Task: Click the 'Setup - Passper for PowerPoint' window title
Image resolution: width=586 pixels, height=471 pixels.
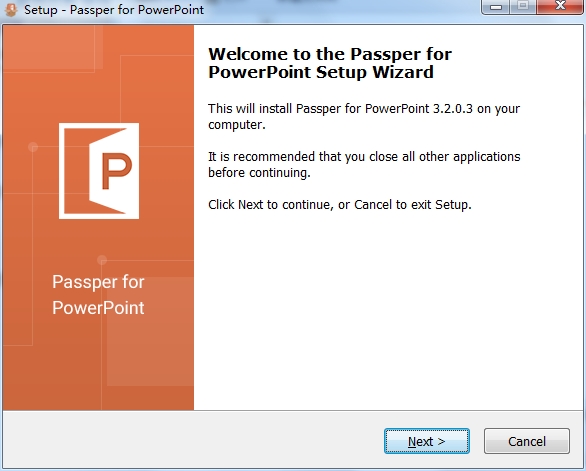Action: pyautogui.click(x=114, y=10)
